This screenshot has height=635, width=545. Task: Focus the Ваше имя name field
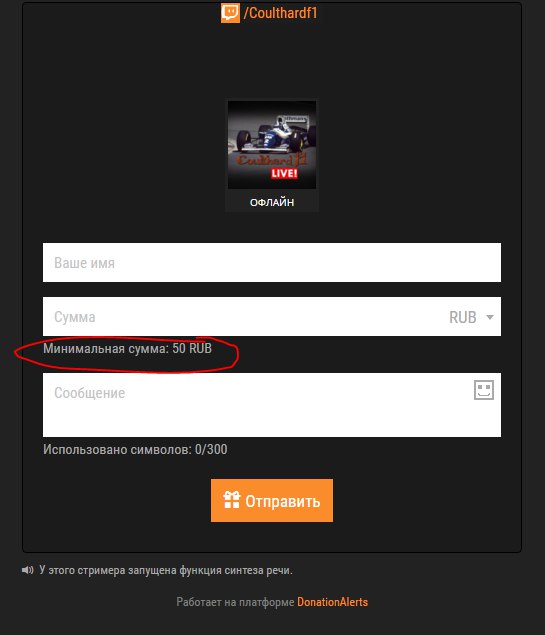(x=272, y=262)
